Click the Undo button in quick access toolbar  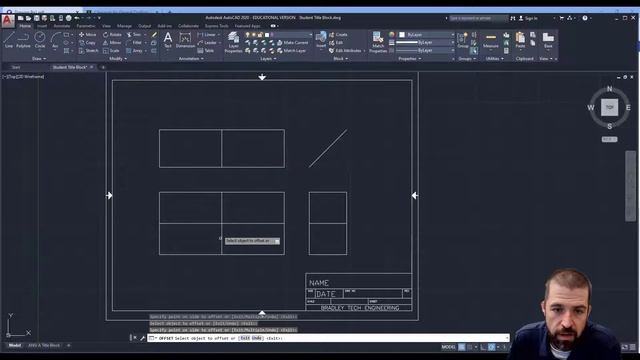(77, 18)
